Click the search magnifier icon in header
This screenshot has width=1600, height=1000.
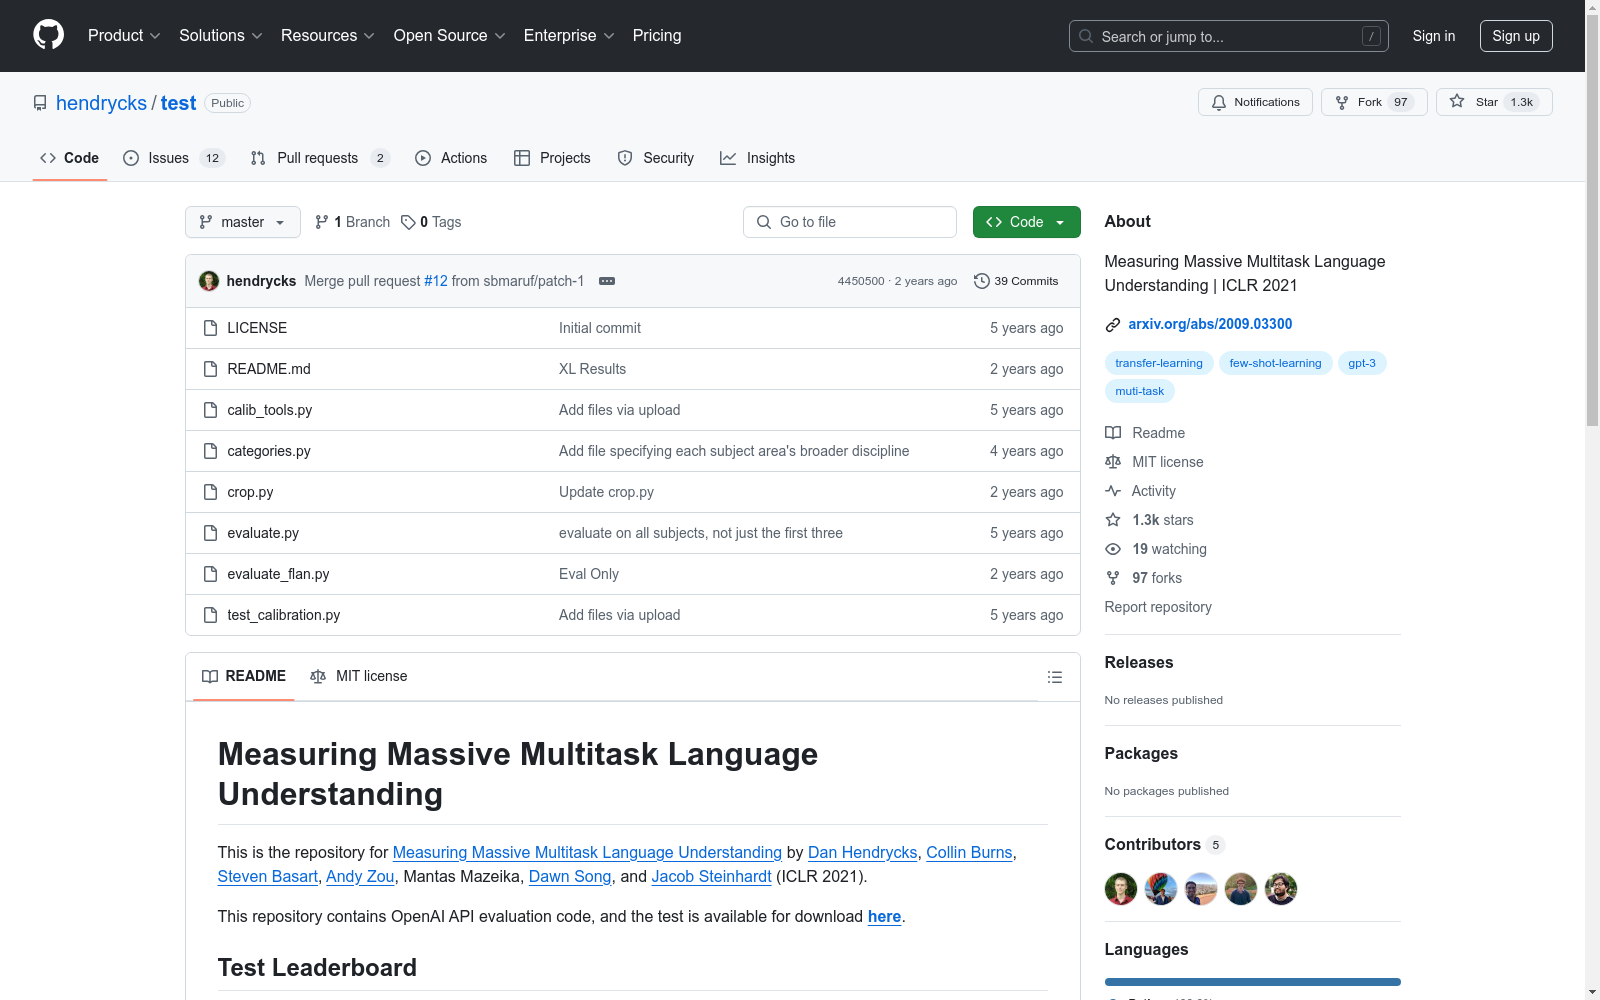(1086, 36)
